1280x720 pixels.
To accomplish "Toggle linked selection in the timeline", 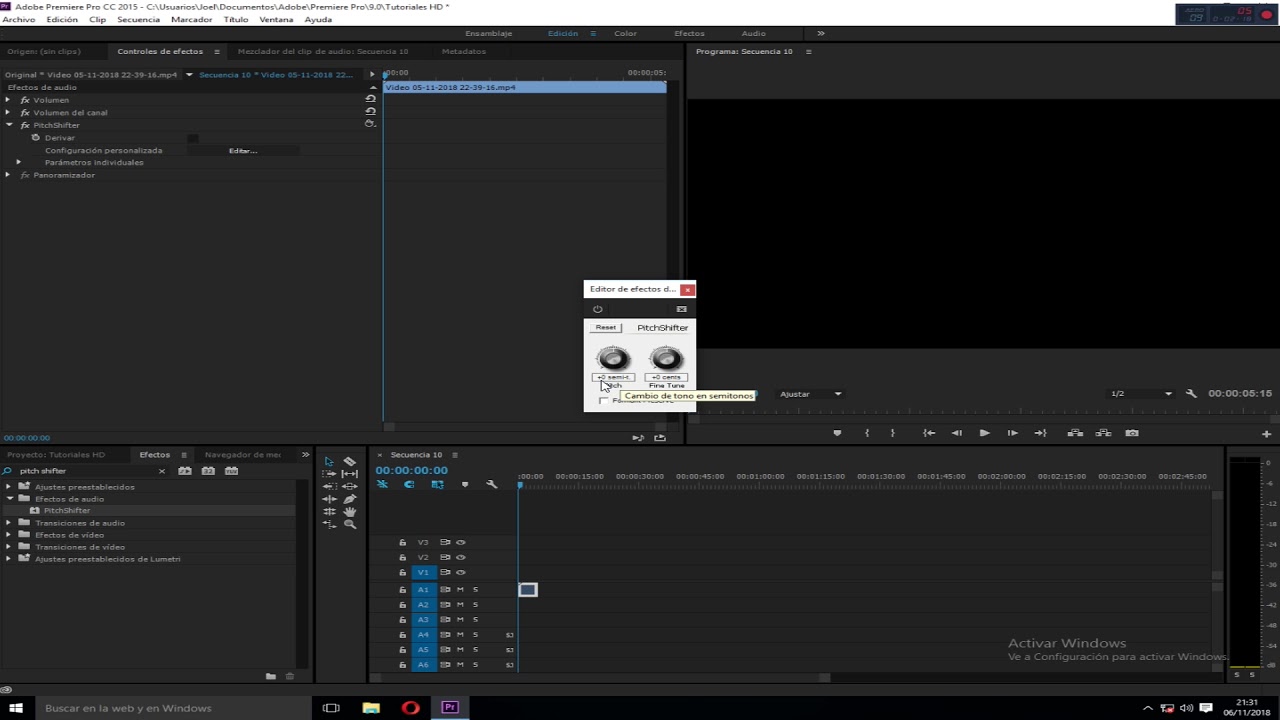I will coord(437,484).
